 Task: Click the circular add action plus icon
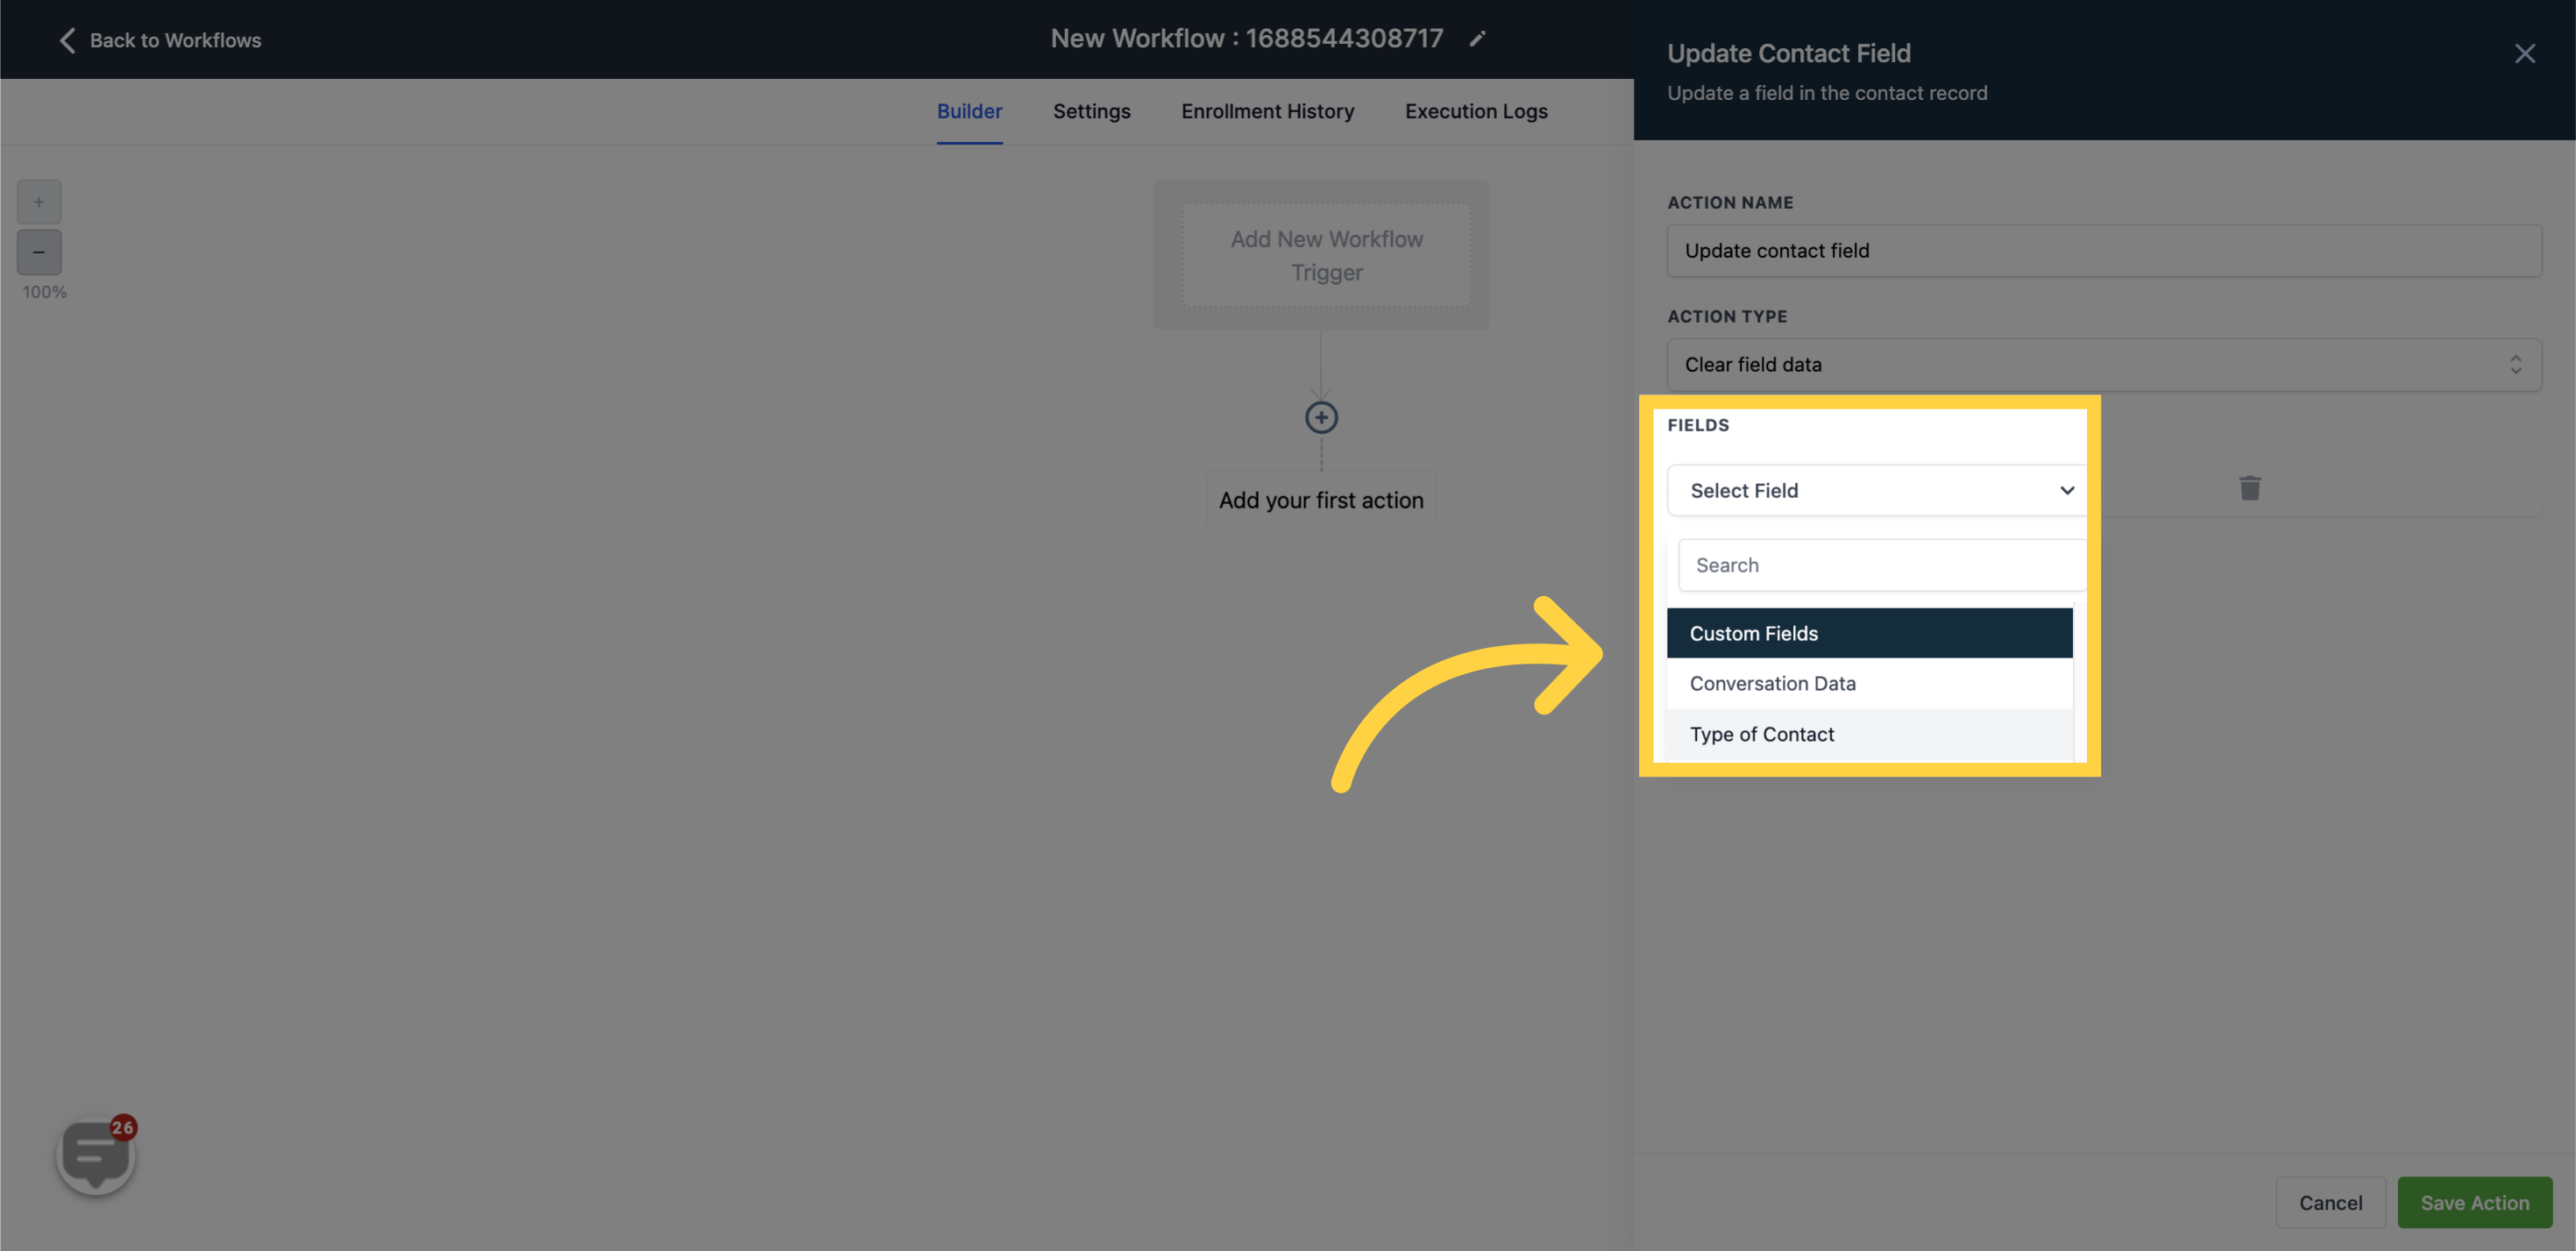point(1321,418)
